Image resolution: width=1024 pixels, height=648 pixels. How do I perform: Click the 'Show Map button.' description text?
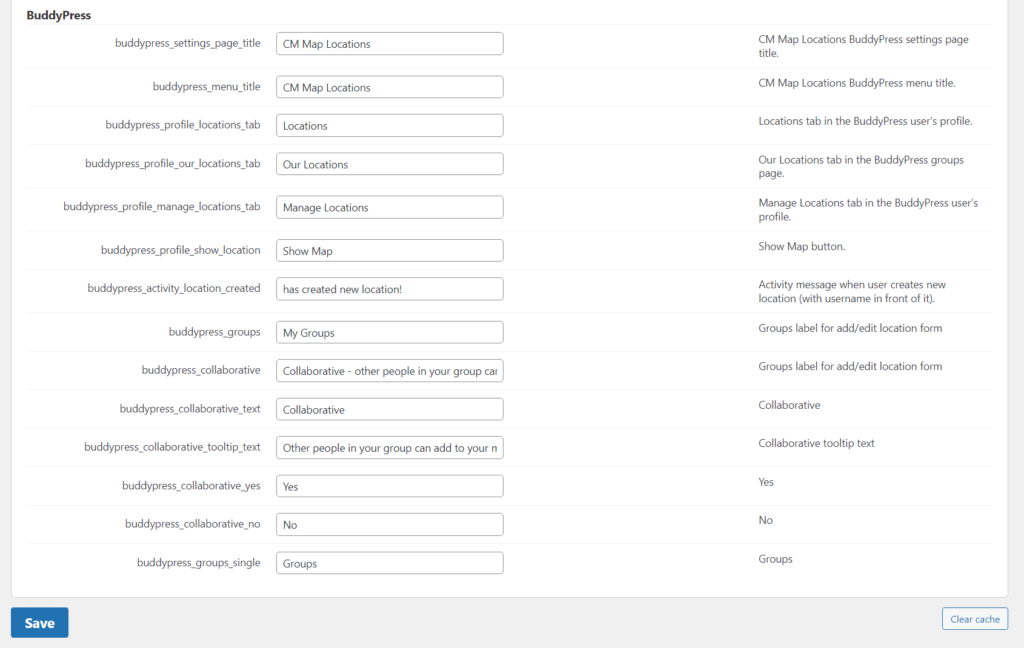click(801, 246)
